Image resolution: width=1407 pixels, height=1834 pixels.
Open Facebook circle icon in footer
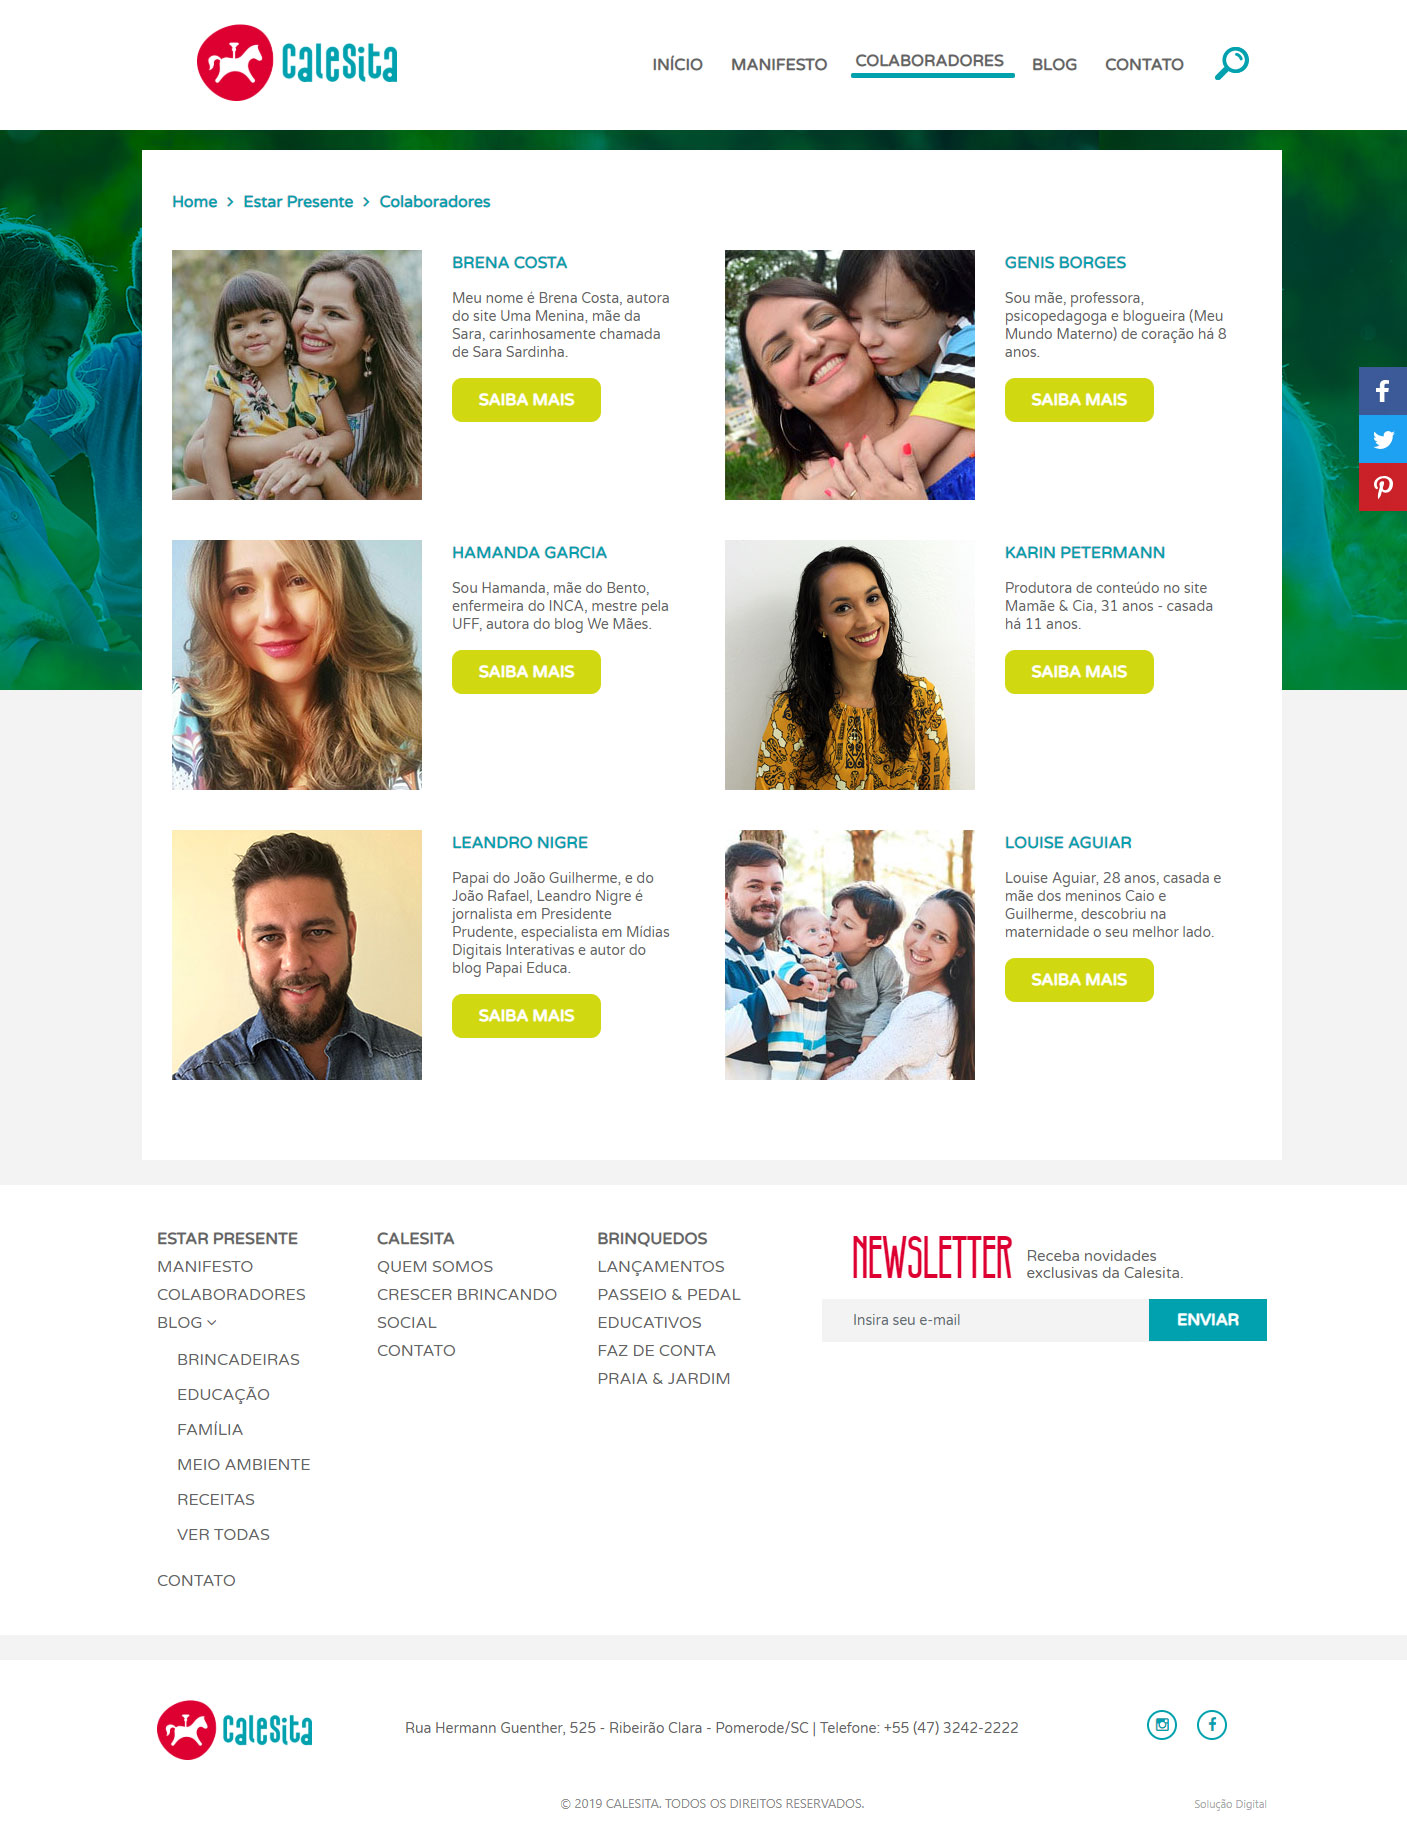1212,1724
